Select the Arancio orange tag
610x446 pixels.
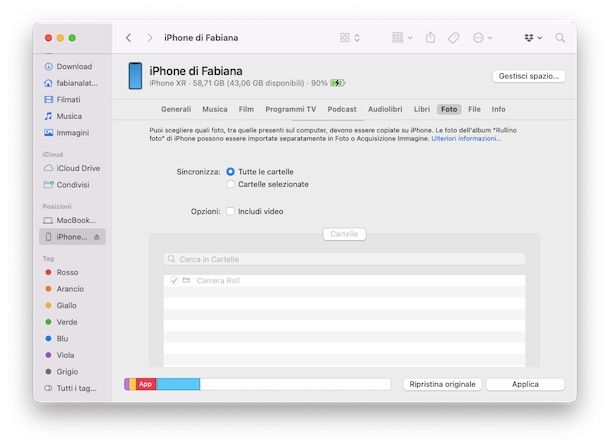pyautogui.click(x=65, y=289)
